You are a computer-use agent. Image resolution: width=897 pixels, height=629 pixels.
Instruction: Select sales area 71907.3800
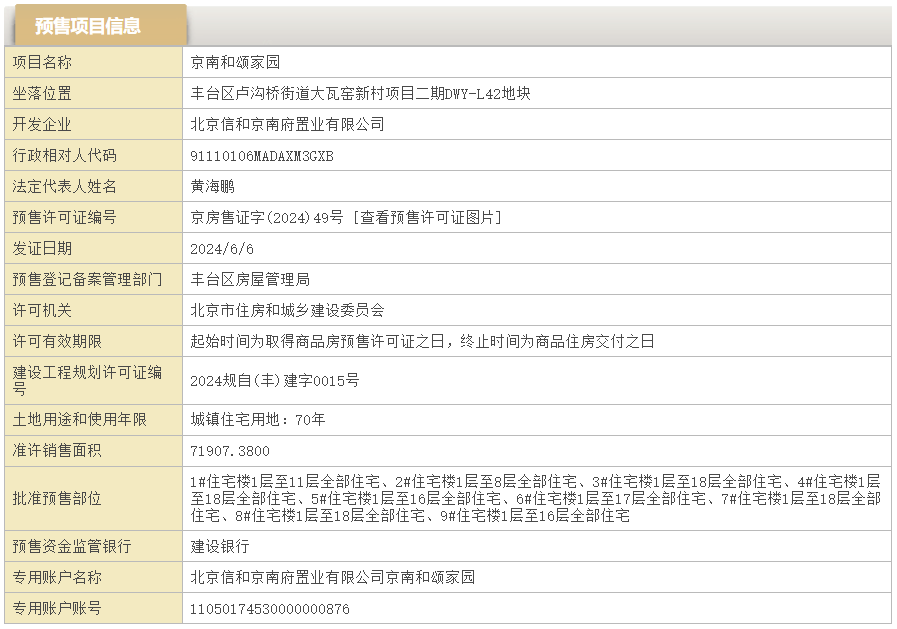pos(229,451)
